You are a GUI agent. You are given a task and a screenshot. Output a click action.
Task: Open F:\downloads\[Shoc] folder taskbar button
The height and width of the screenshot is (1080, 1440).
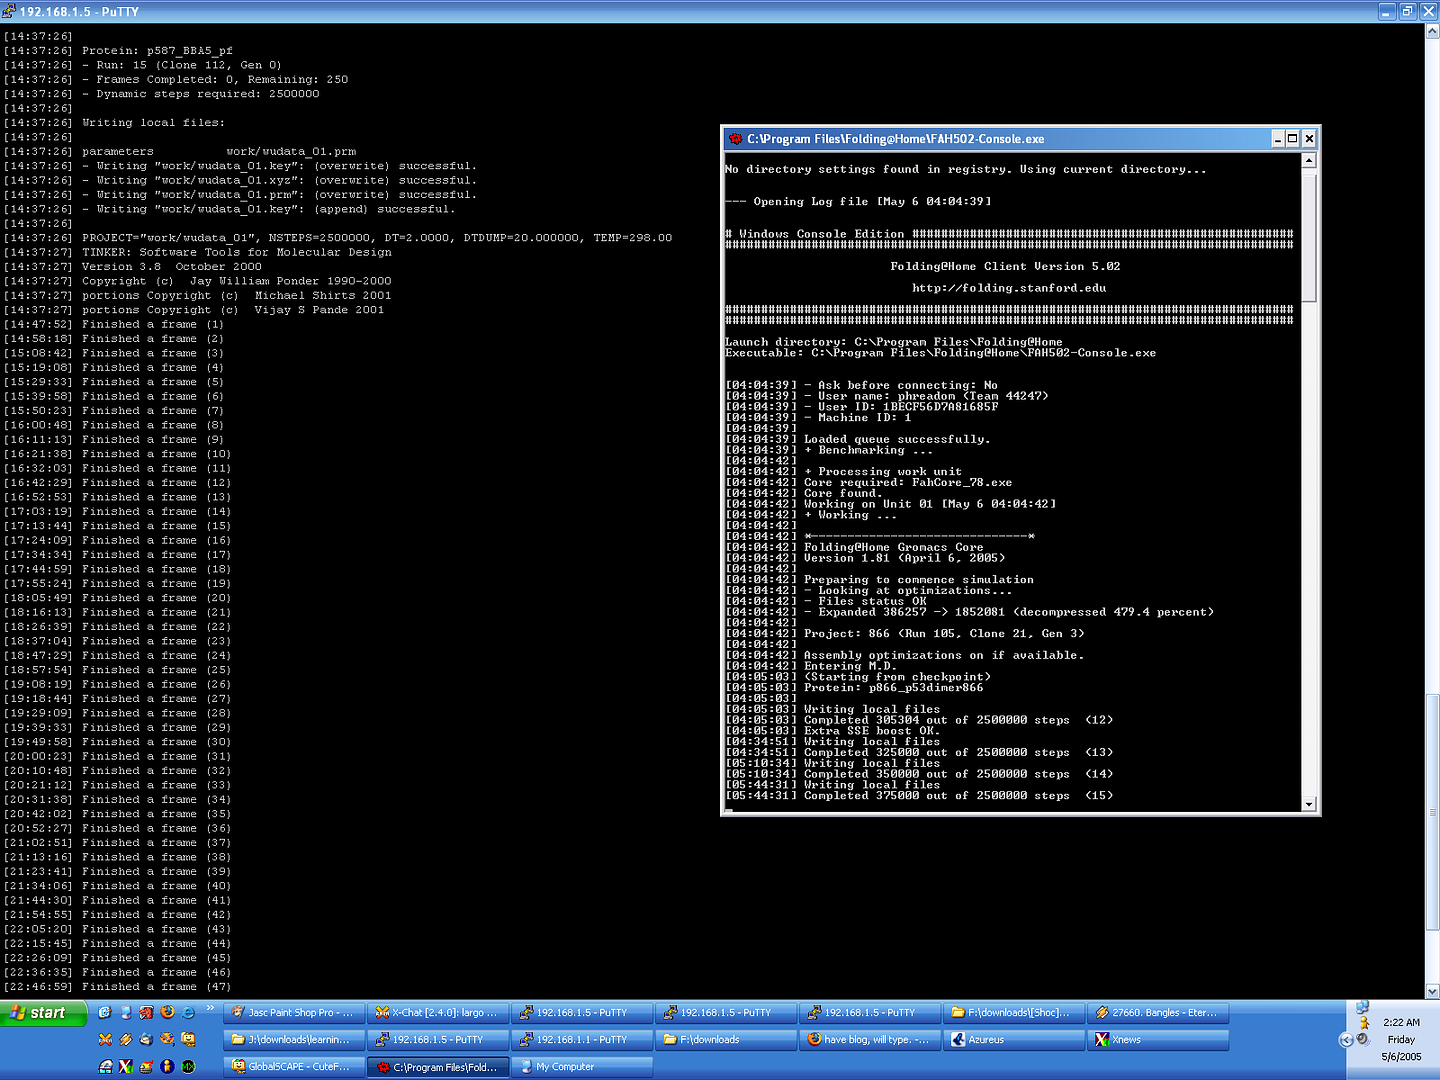coord(1014,1013)
